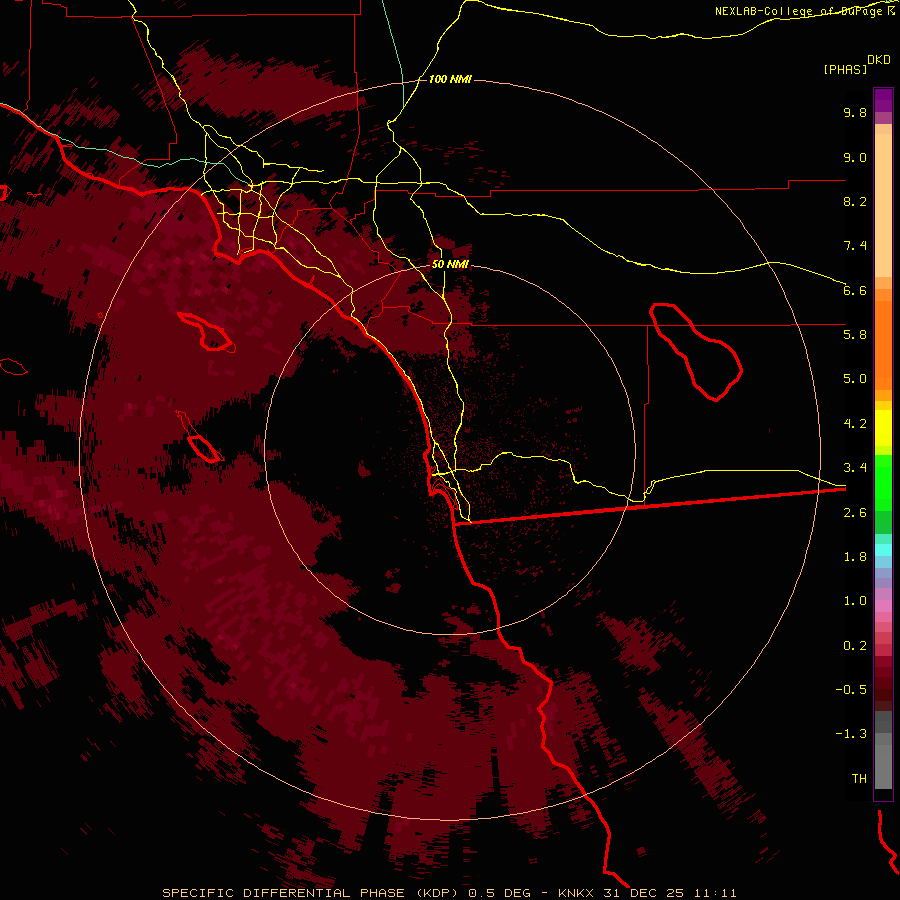Click the [PHAS] label near the legend
Viewport: 900px width, 900px height.
click(x=845, y=69)
